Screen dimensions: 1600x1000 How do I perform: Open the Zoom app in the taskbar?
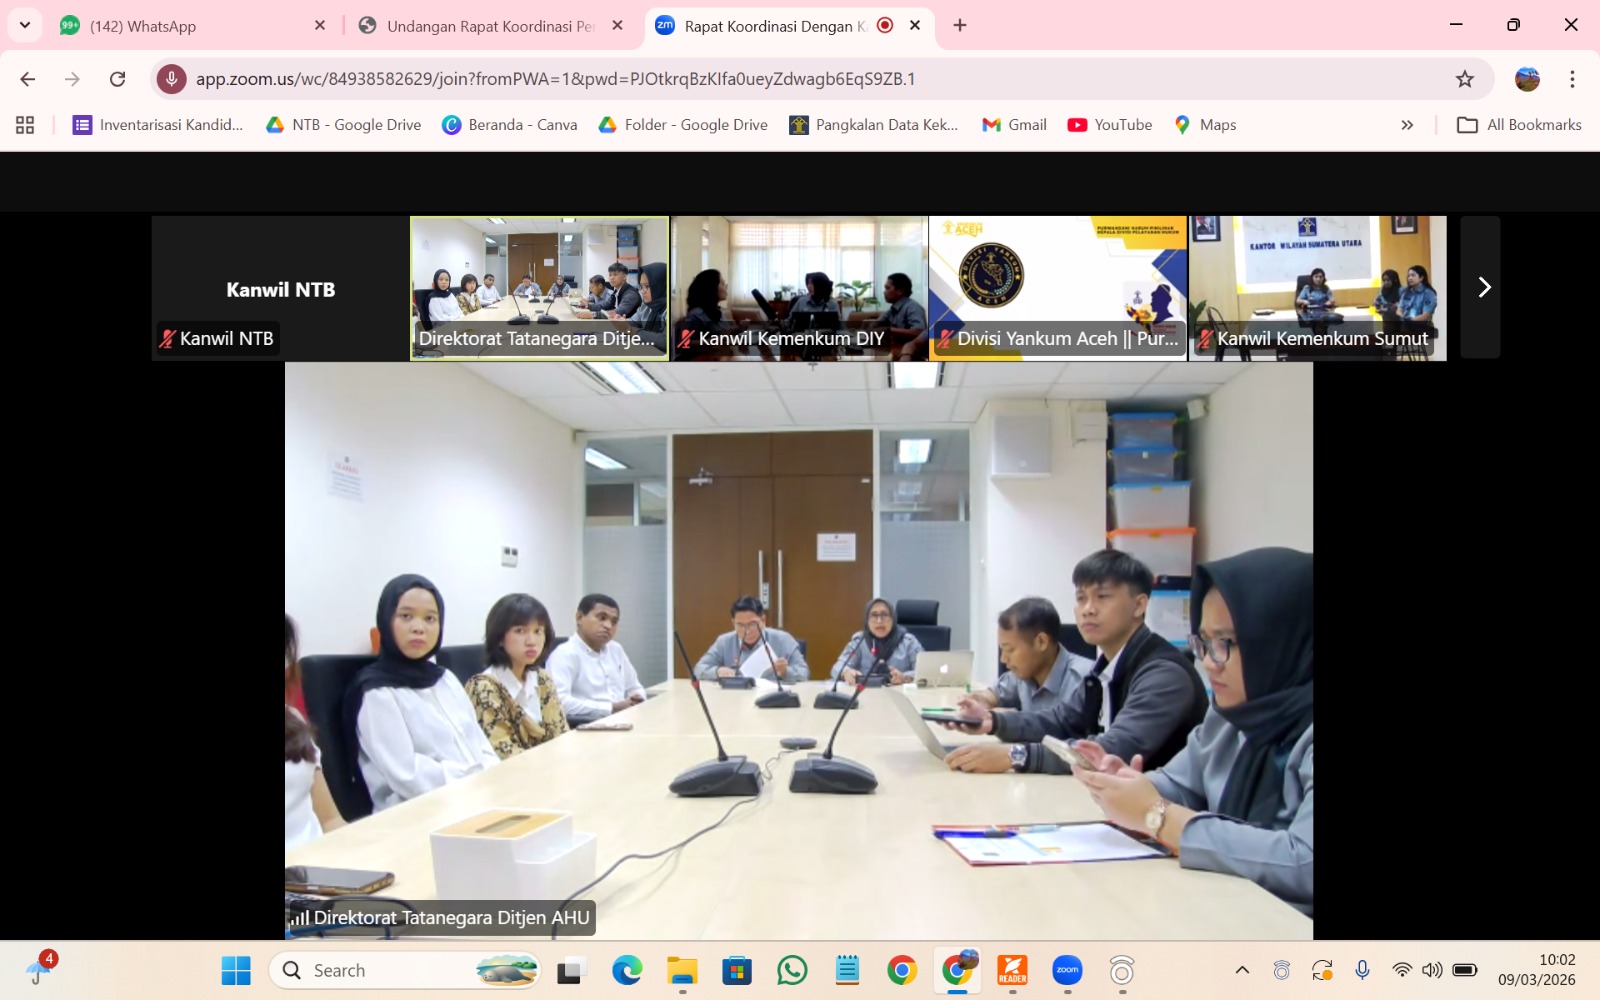(x=1067, y=970)
